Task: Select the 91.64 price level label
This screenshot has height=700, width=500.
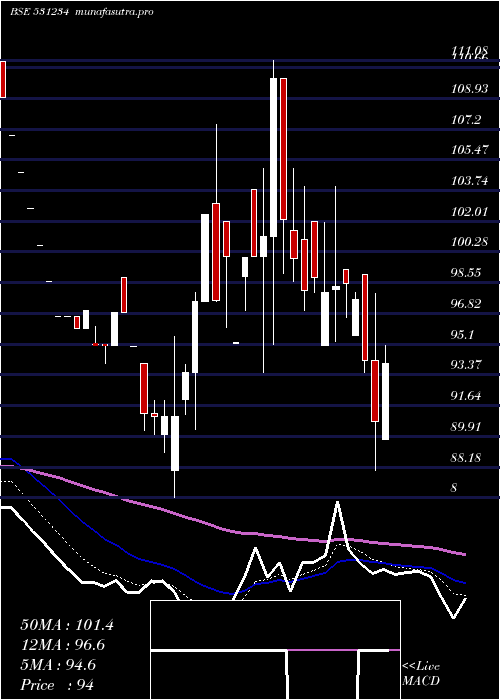Action: coord(466,396)
